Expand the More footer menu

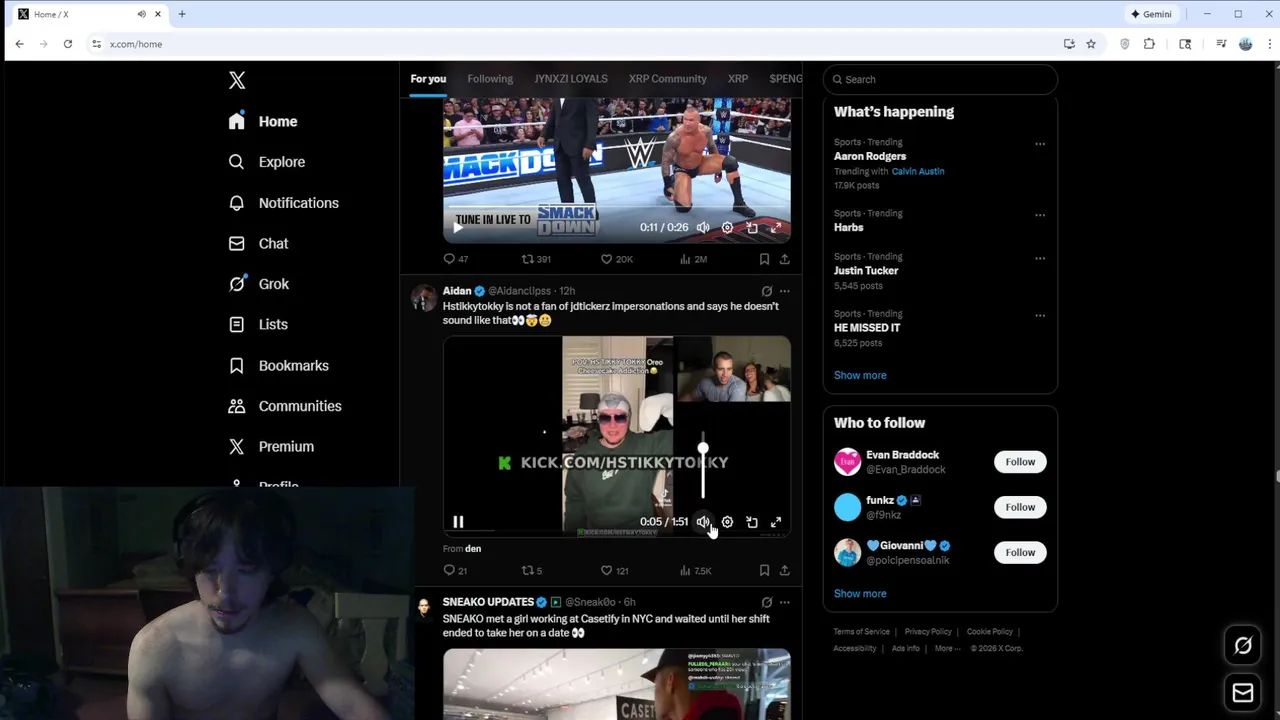pos(947,648)
